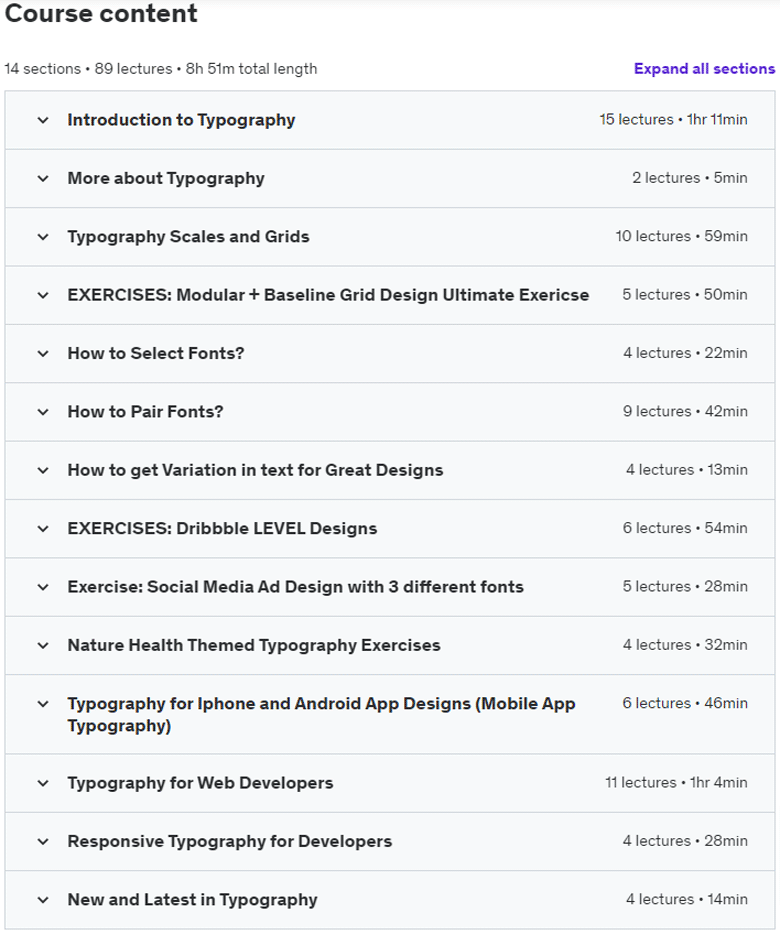This screenshot has height=934, width=780.
Task: Expand chevron beside More about Typography
Action: pyautogui.click(x=43, y=179)
